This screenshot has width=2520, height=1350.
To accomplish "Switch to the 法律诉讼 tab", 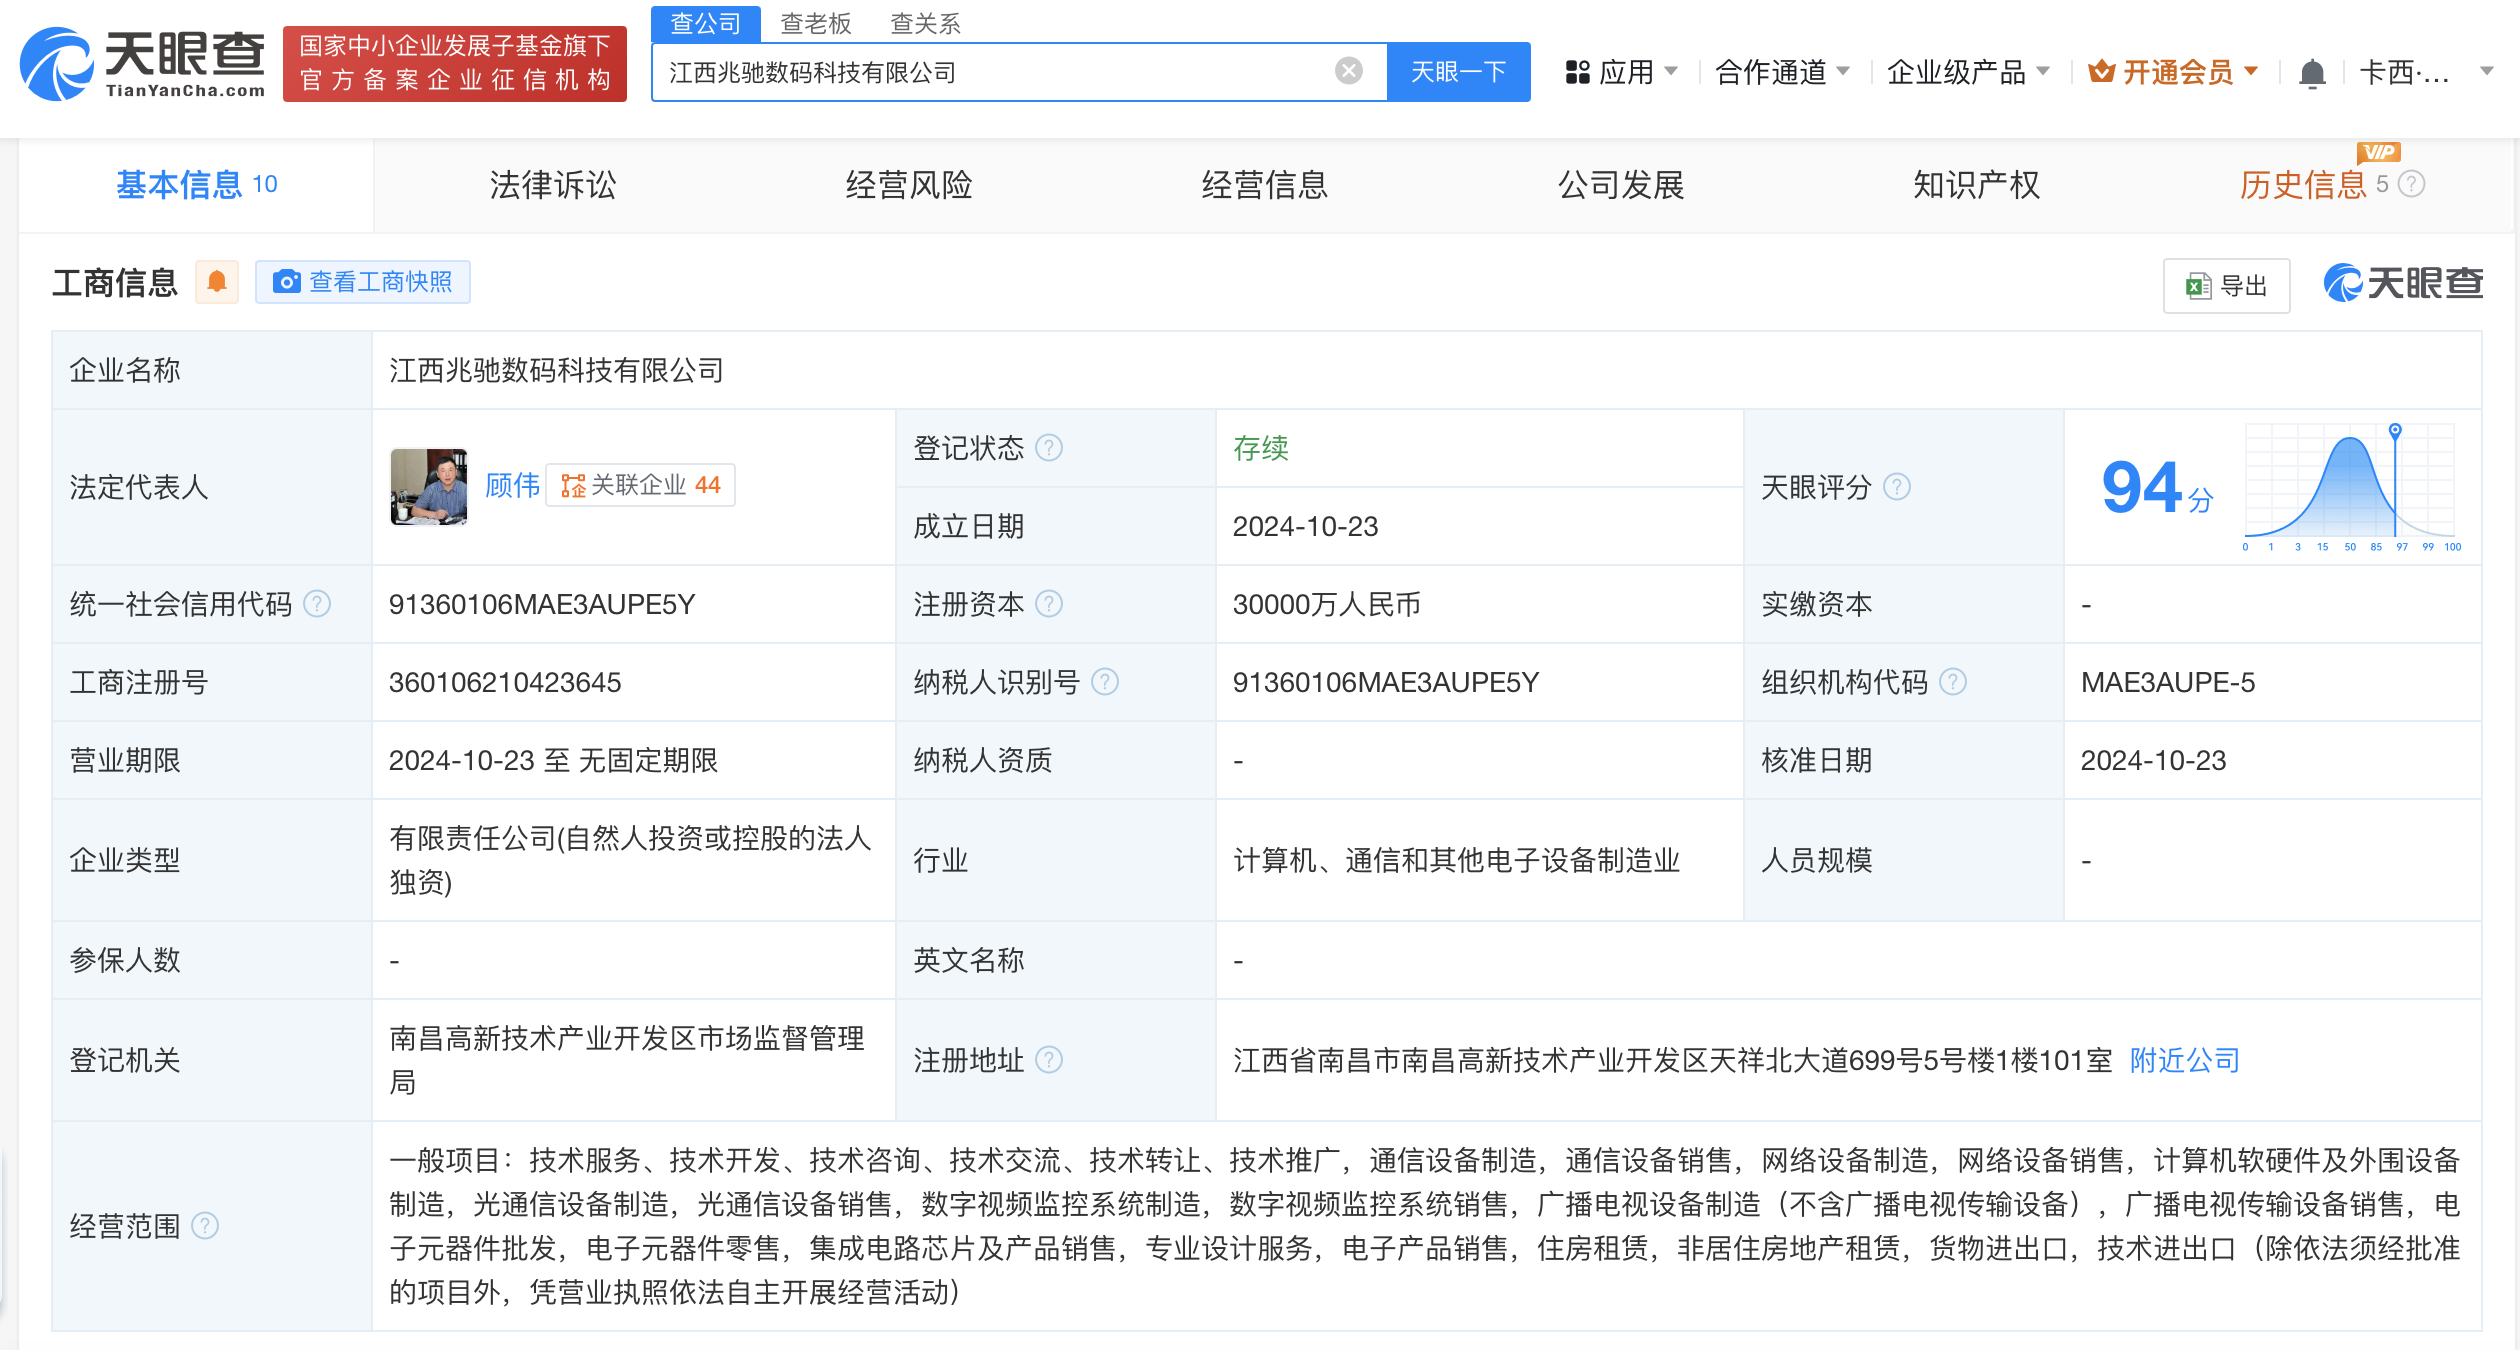I will (552, 185).
